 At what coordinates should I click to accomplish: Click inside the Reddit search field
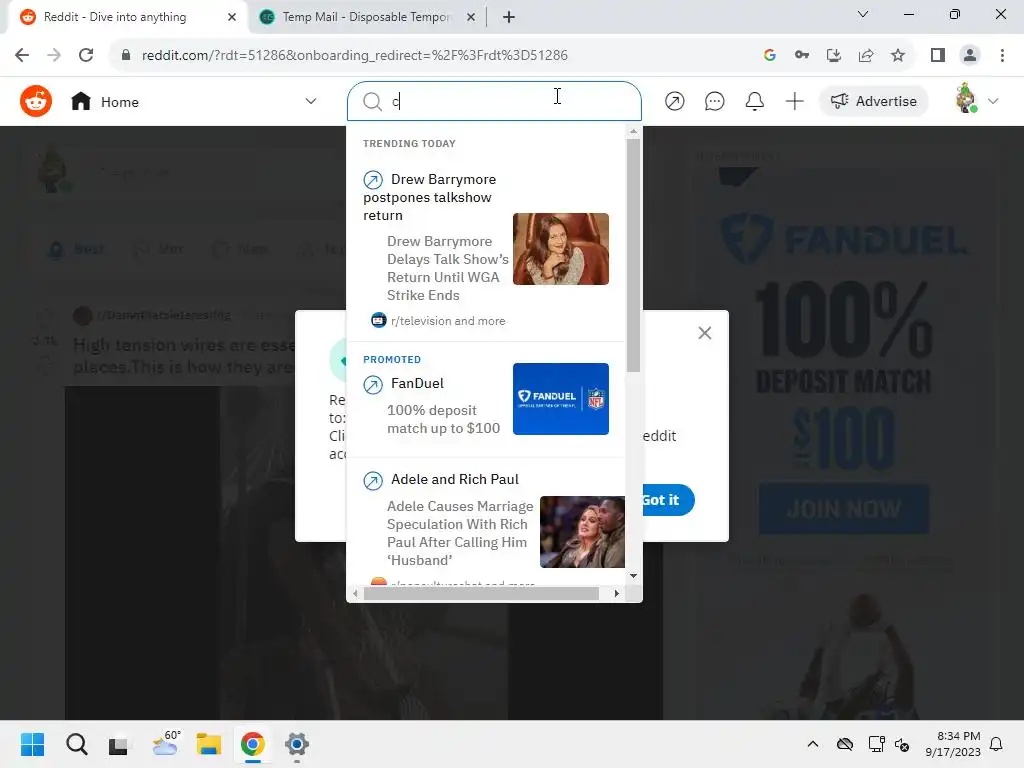494,101
